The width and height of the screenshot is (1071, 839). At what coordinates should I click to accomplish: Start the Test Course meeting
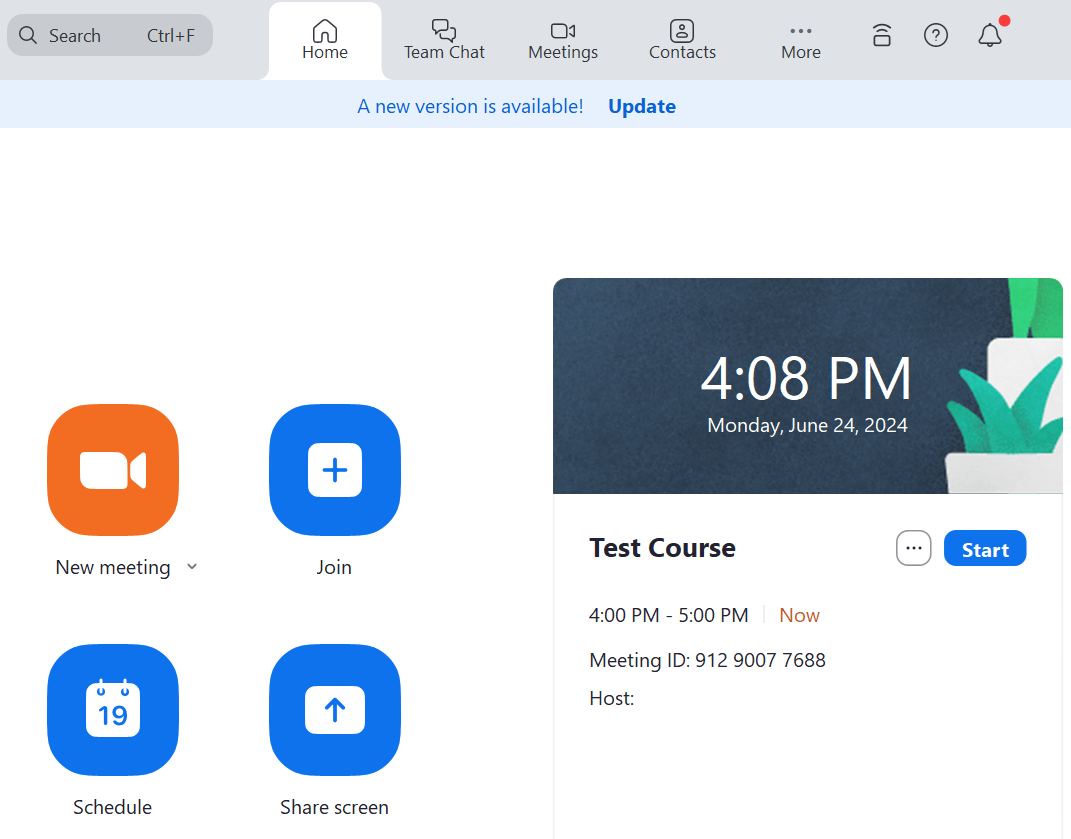[x=985, y=548]
